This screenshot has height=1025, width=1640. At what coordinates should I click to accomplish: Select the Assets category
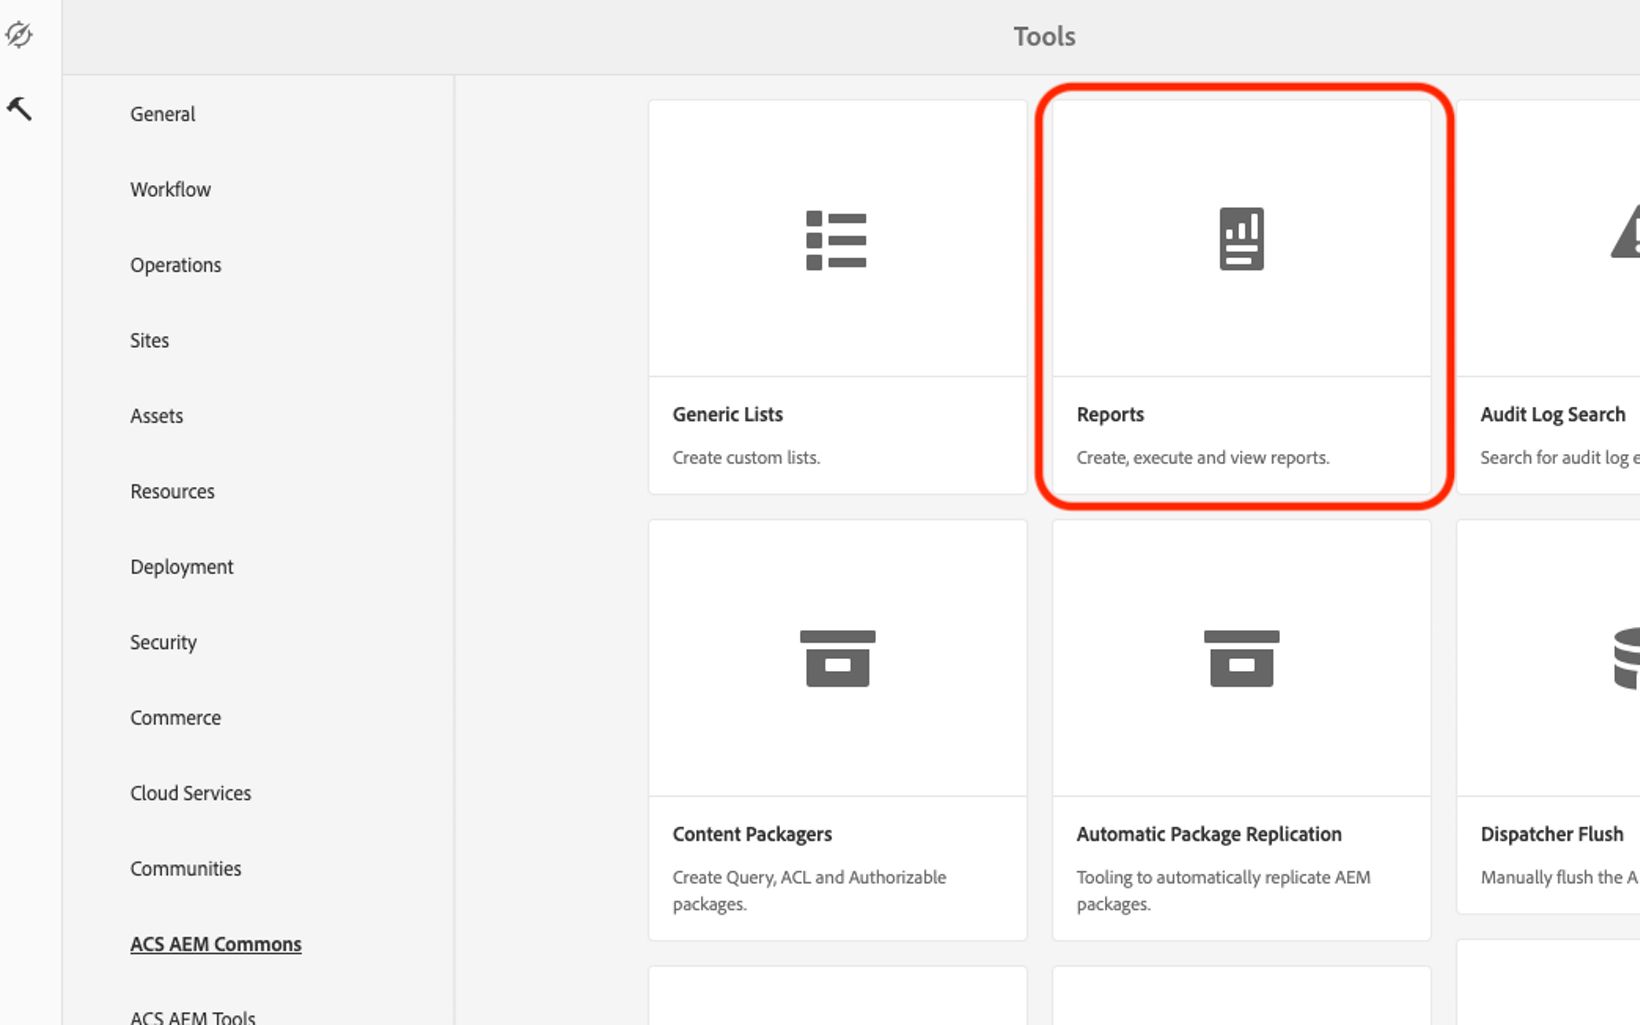(156, 416)
